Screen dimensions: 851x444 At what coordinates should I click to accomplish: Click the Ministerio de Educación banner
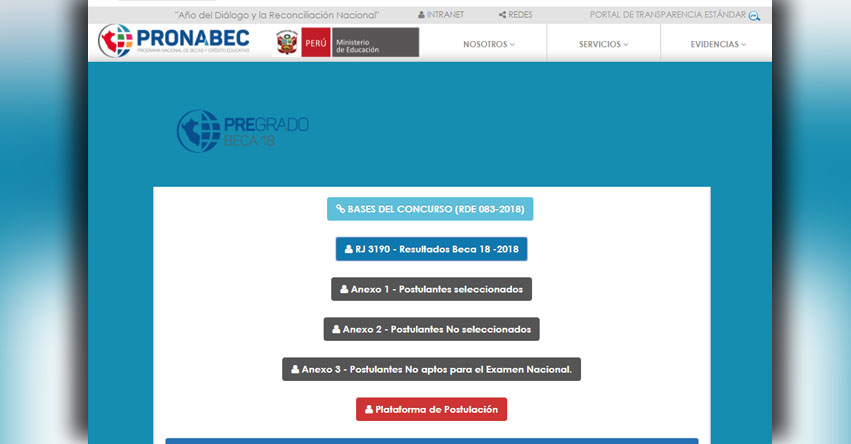point(376,42)
